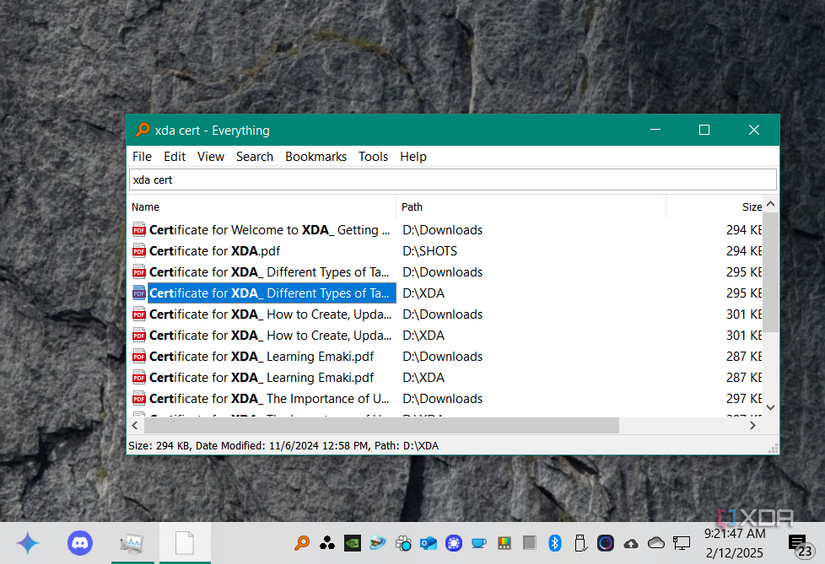The image size is (825, 564).
Task: Click in the xda cert search box
Action: pyautogui.click(x=452, y=180)
